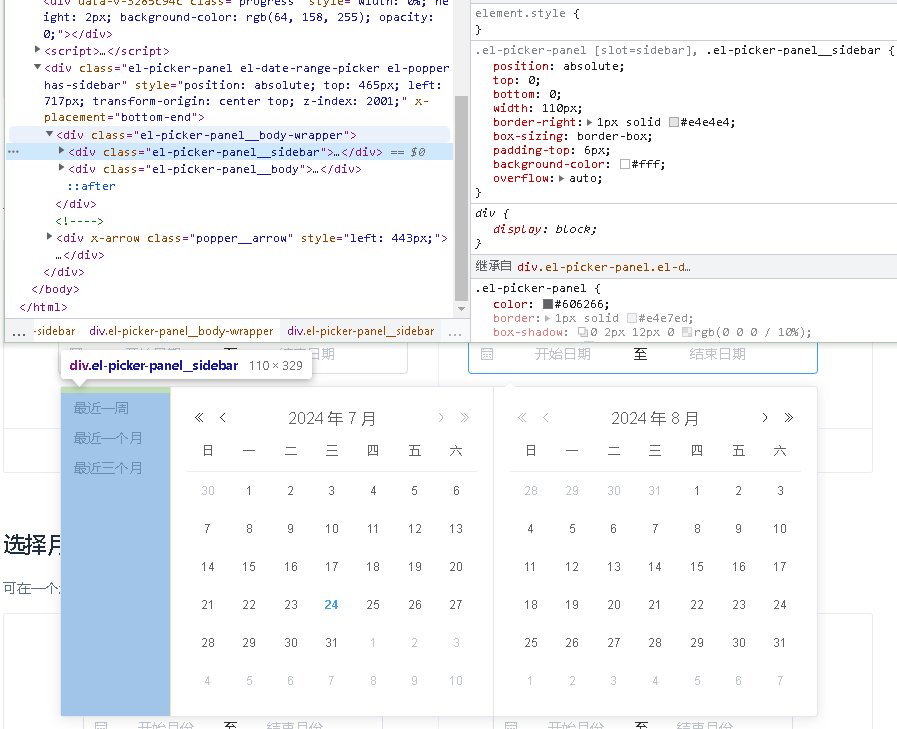Edit the position: absolute value
This screenshot has width=897, height=729.
[593, 66]
